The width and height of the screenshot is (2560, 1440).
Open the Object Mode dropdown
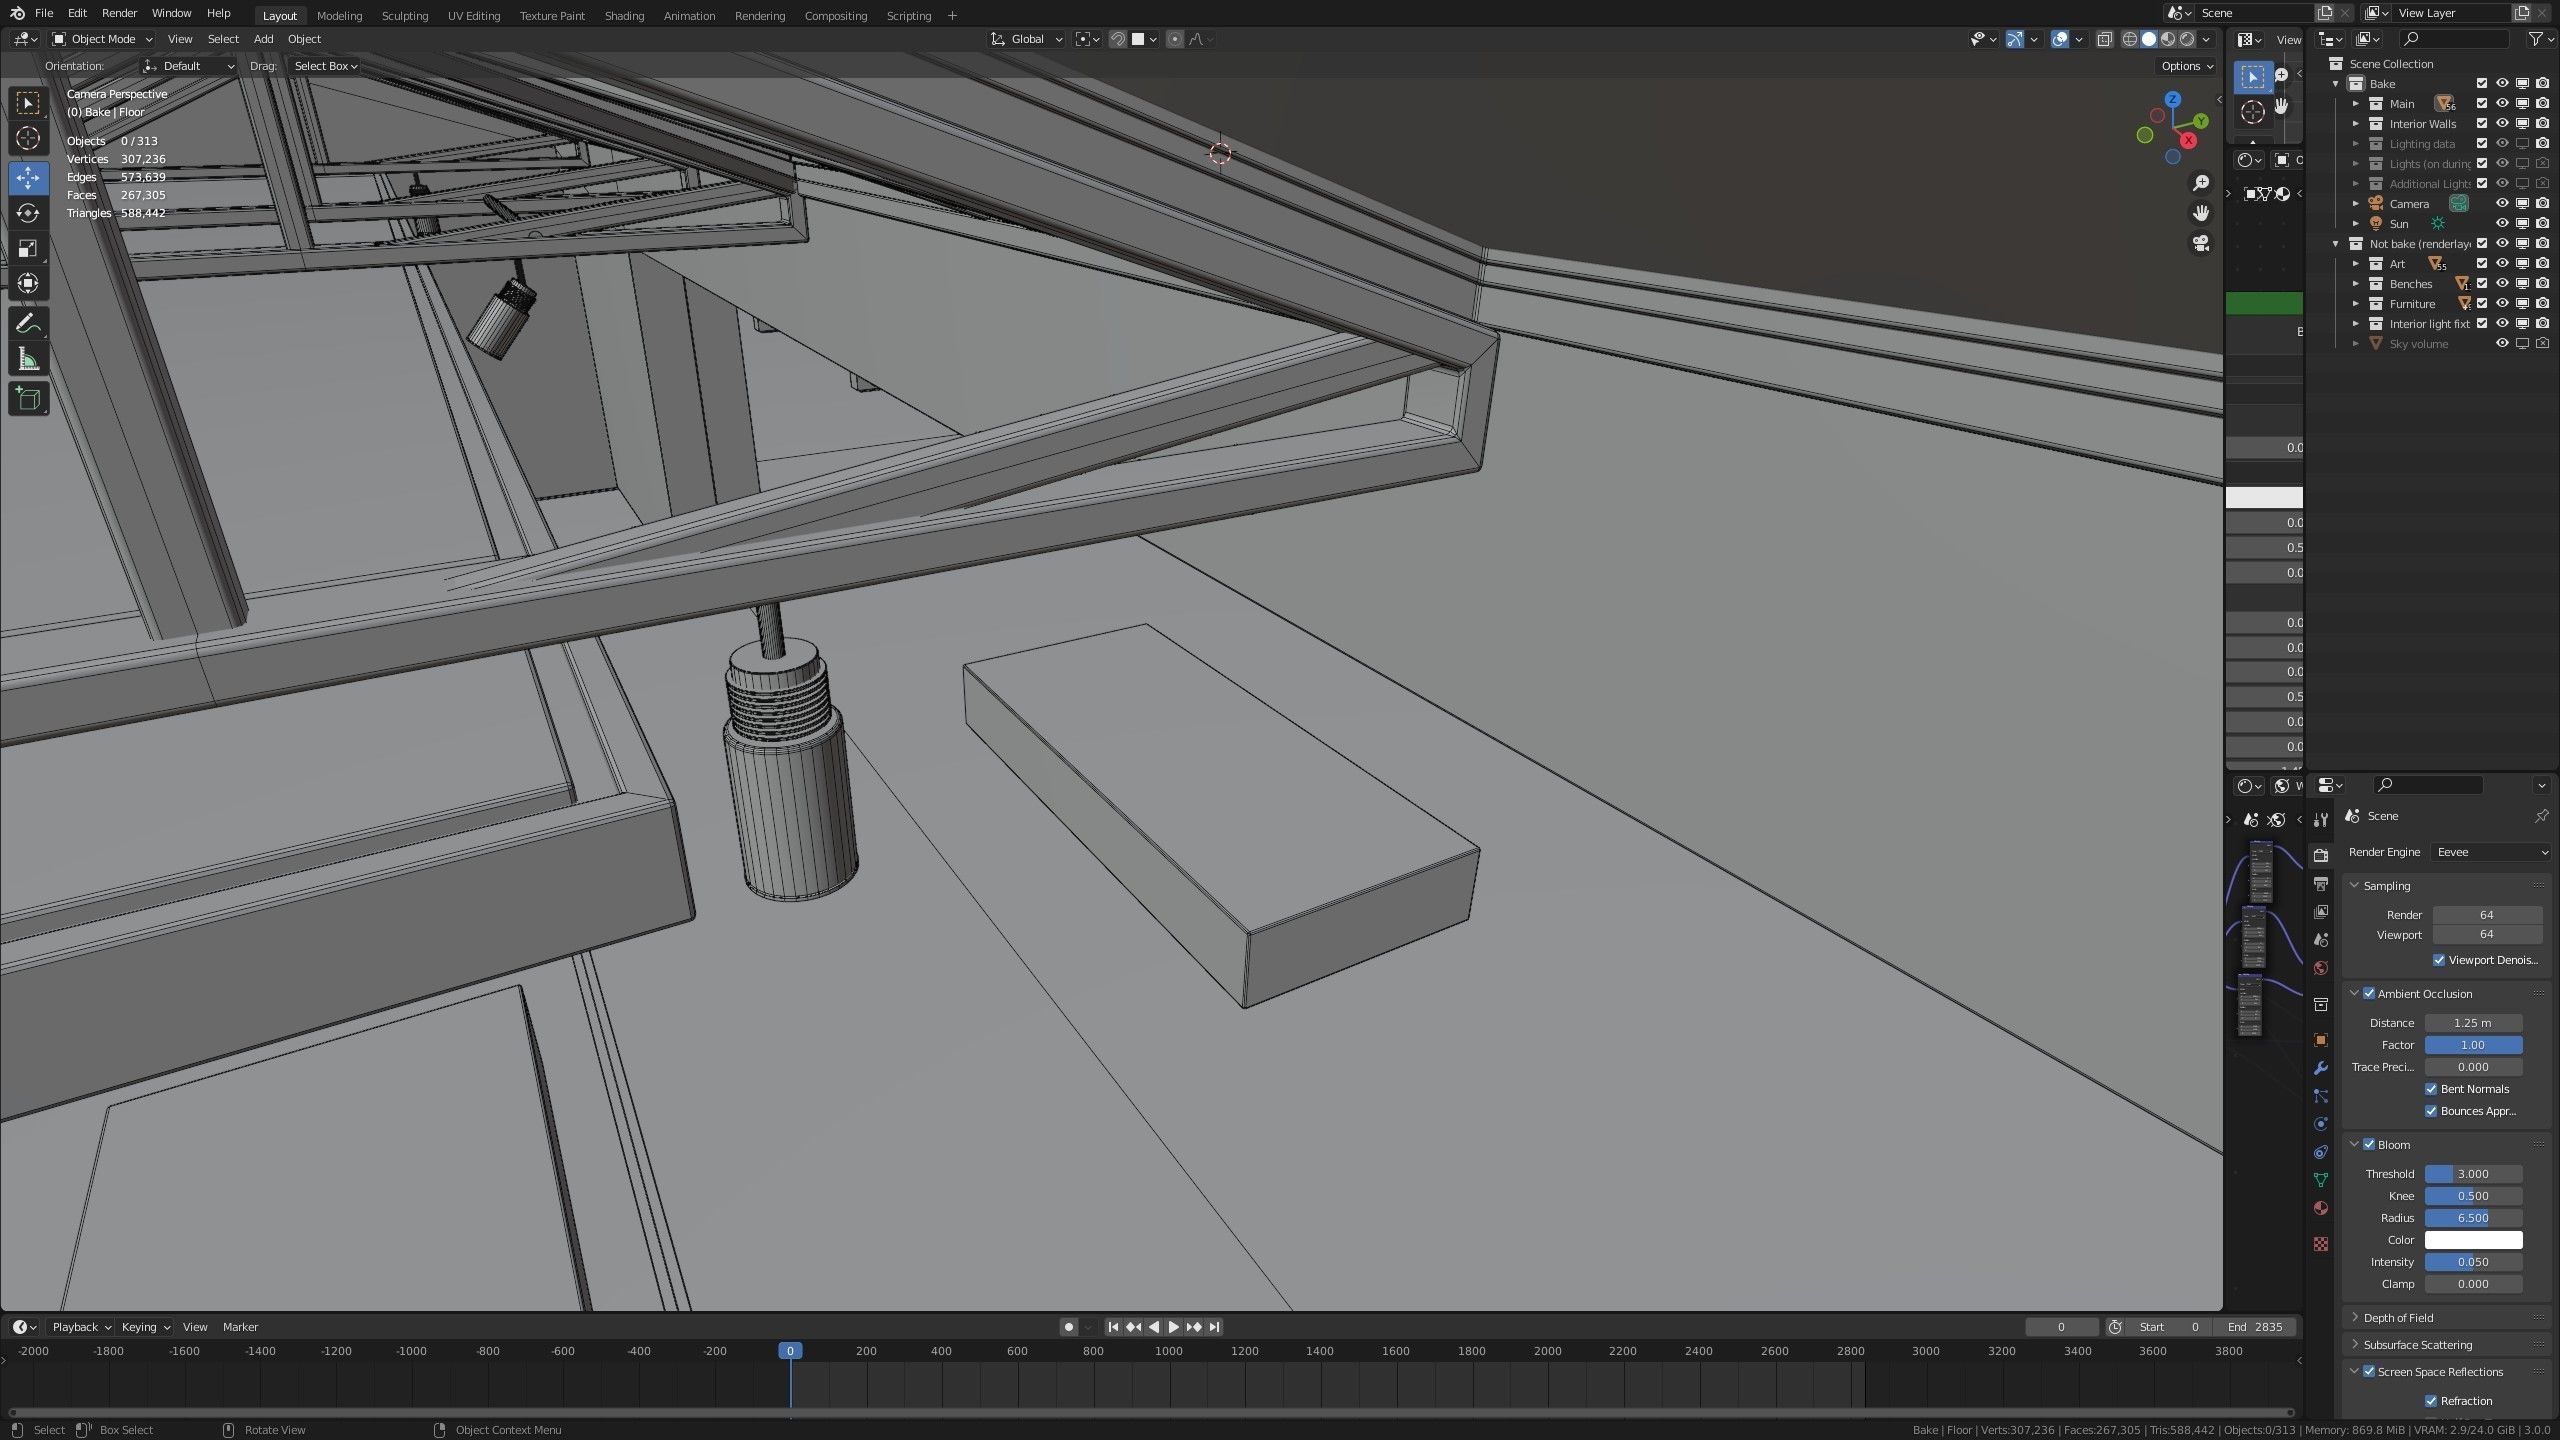pos(102,39)
